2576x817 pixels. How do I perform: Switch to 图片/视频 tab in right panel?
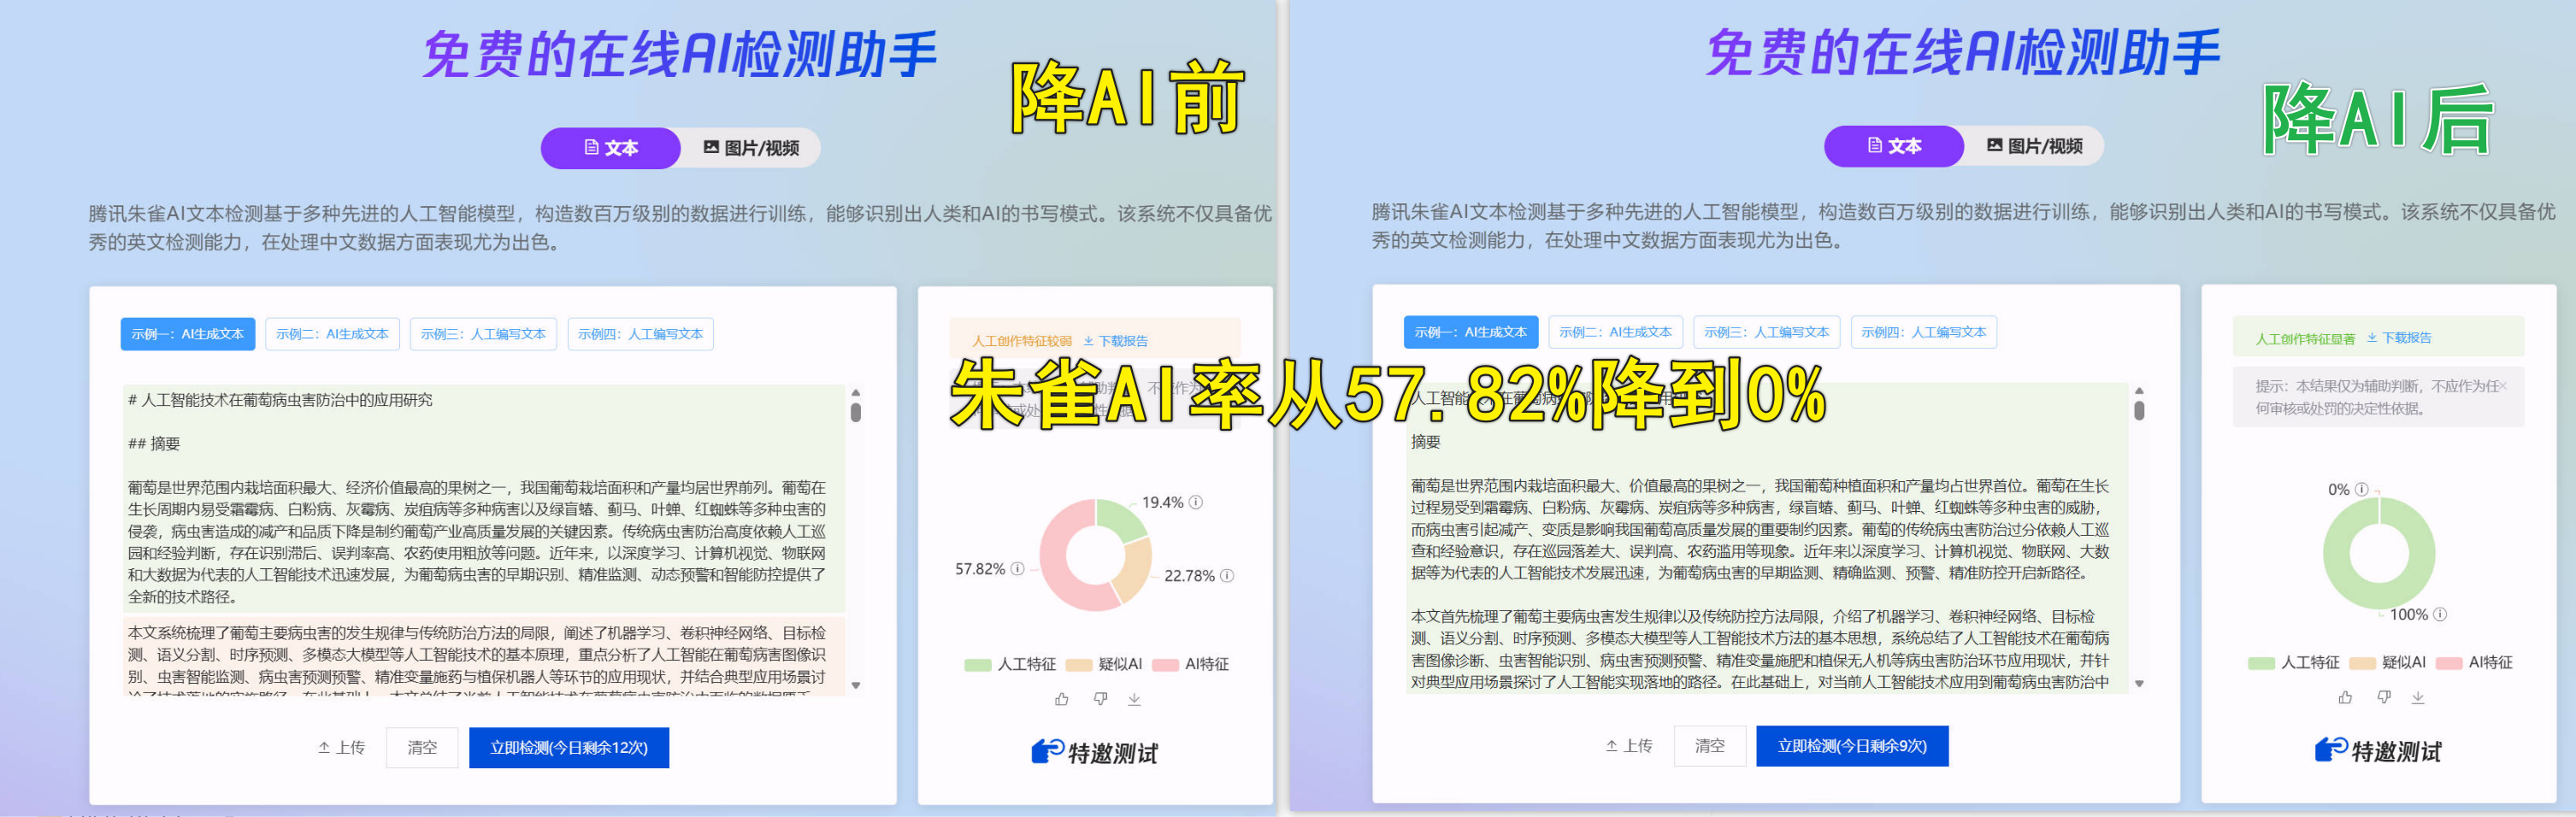2034,146
